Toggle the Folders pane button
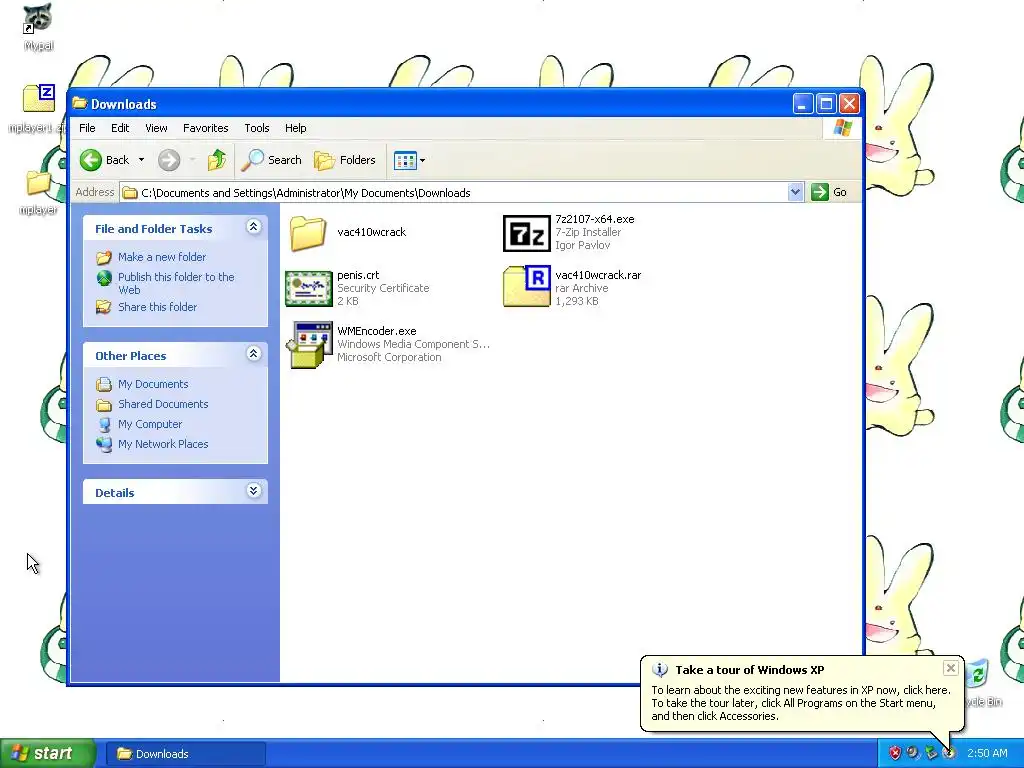1024x768 pixels. (x=345, y=160)
